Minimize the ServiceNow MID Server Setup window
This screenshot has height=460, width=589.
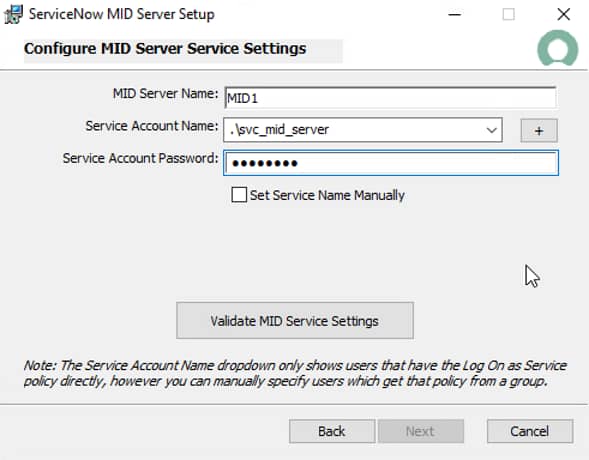455,14
